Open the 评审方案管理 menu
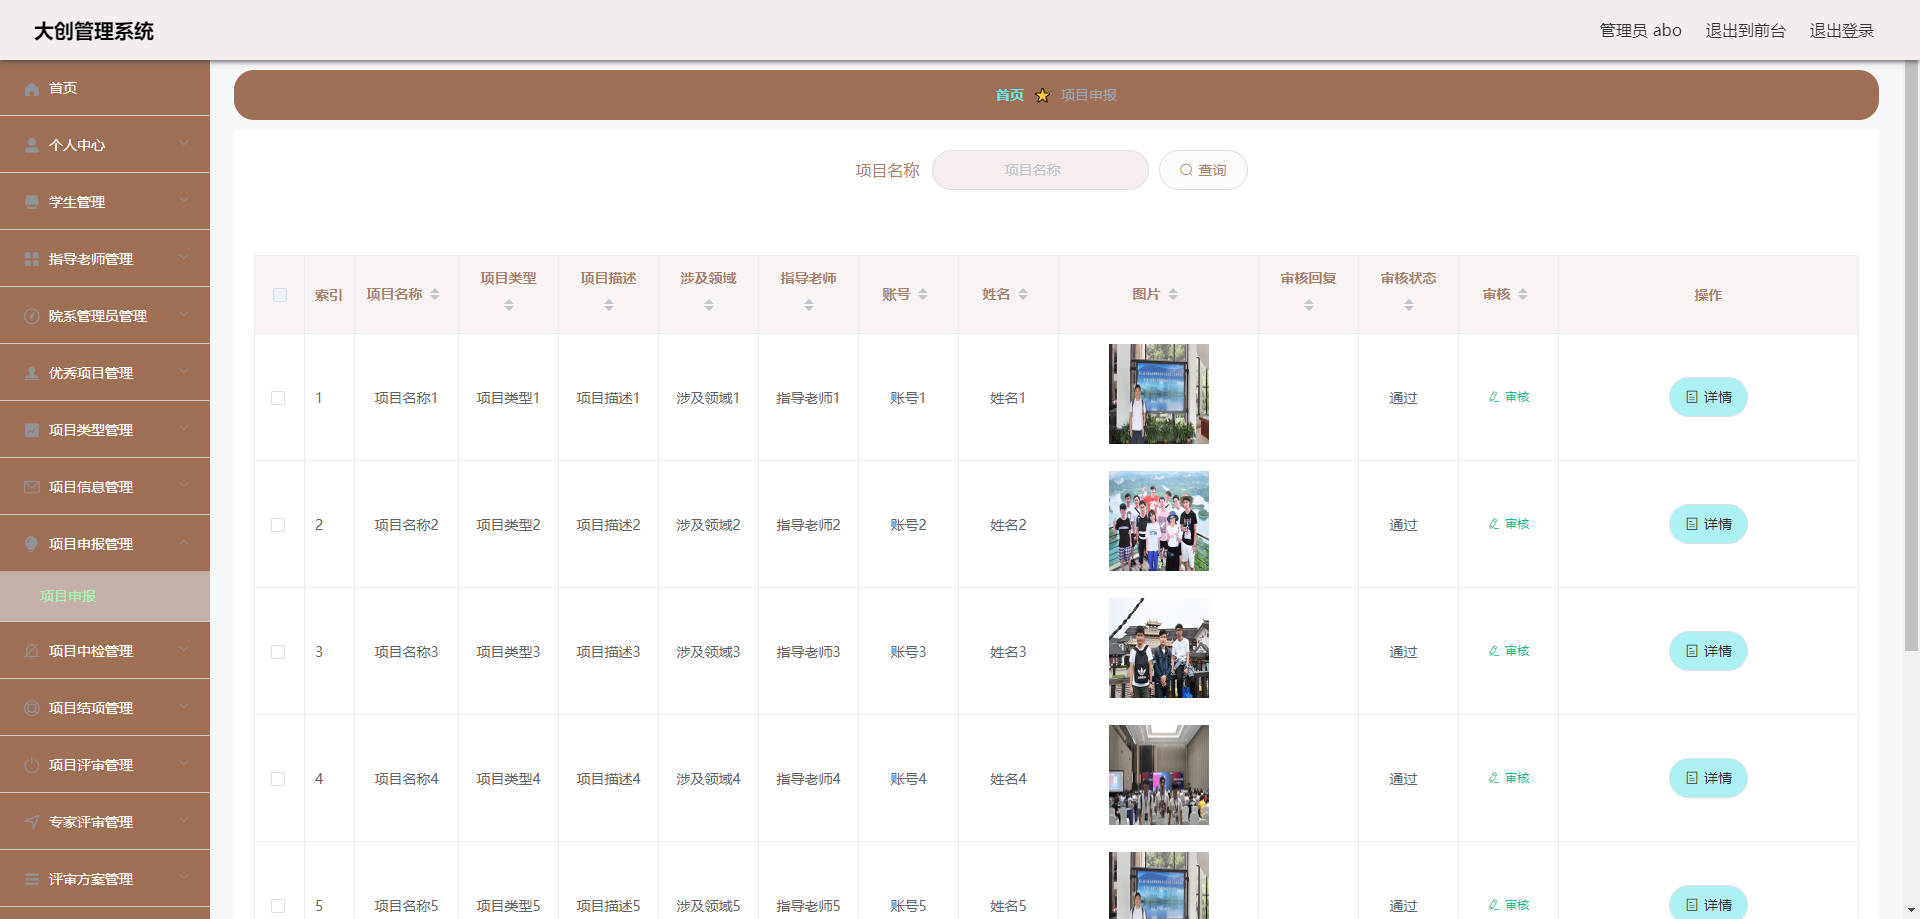The height and width of the screenshot is (919, 1920). click(x=105, y=879)
